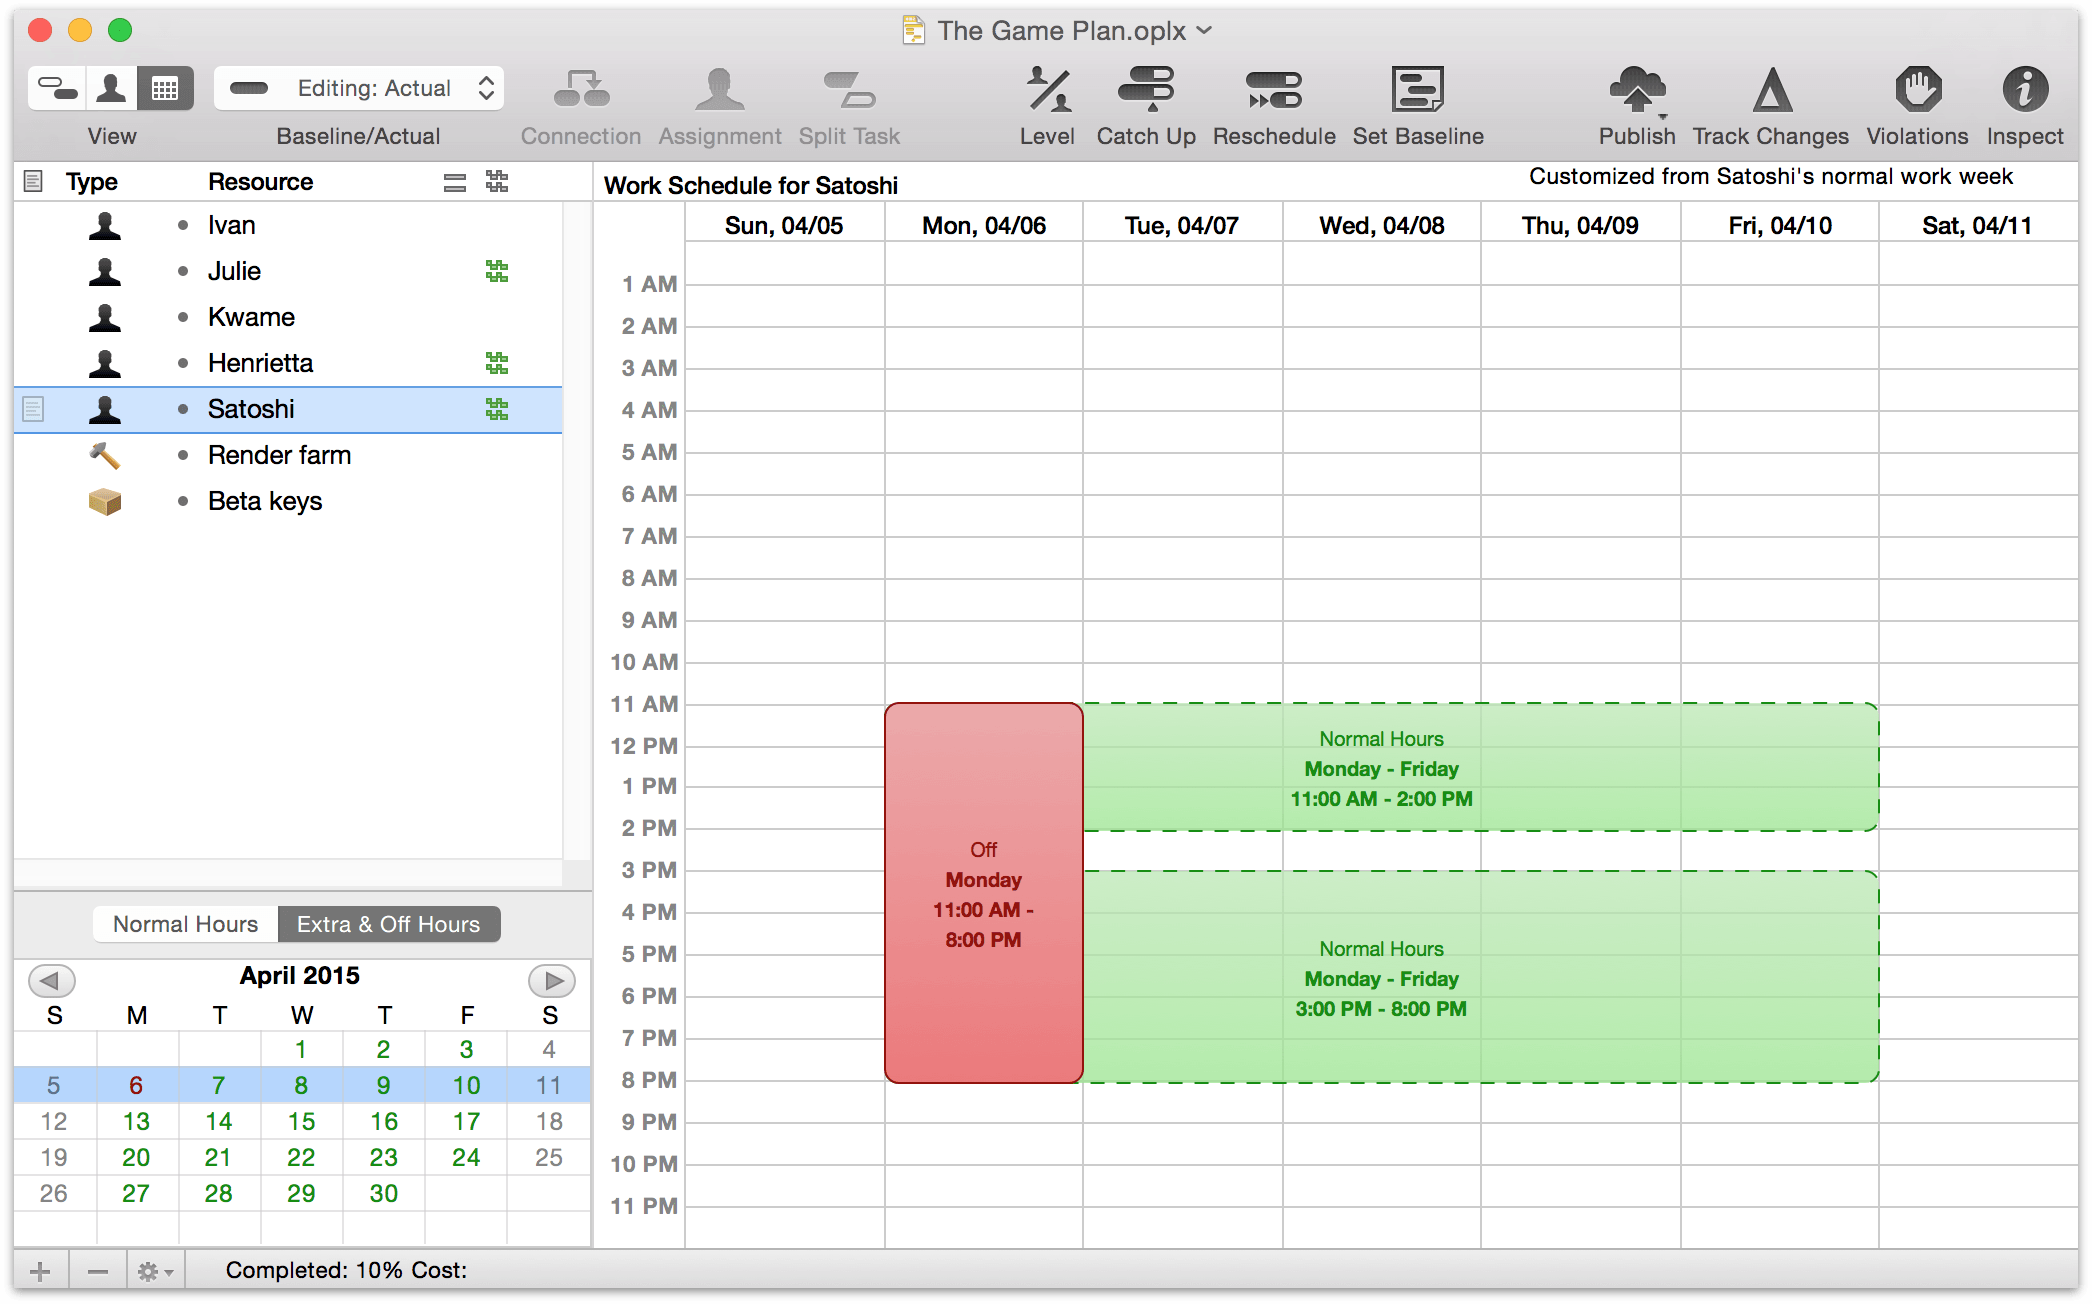Select the Henrietta resource row
The height and width of the screenshot is (1304, 2092).
tap(288, 363)
